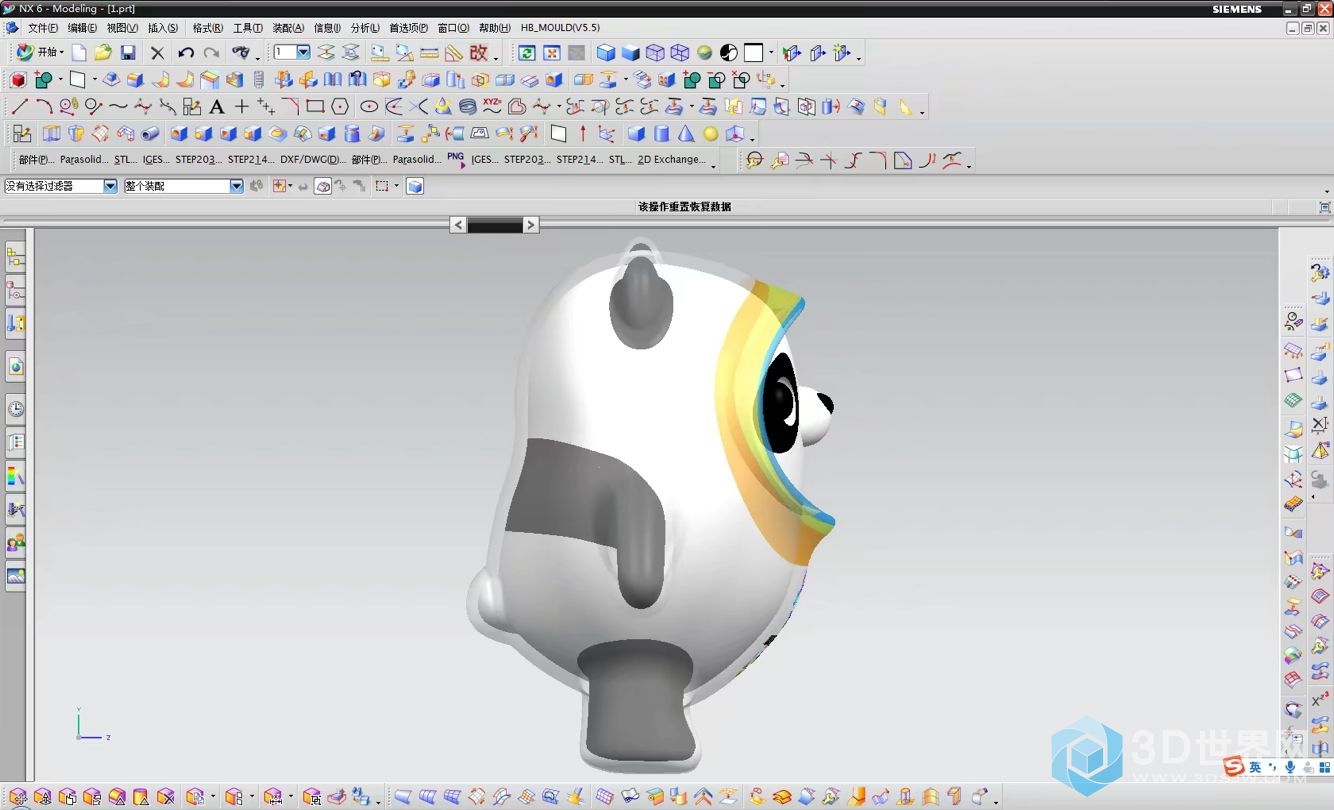Open a part with the folder icon

pyautogui.click(x=103, y=53)
